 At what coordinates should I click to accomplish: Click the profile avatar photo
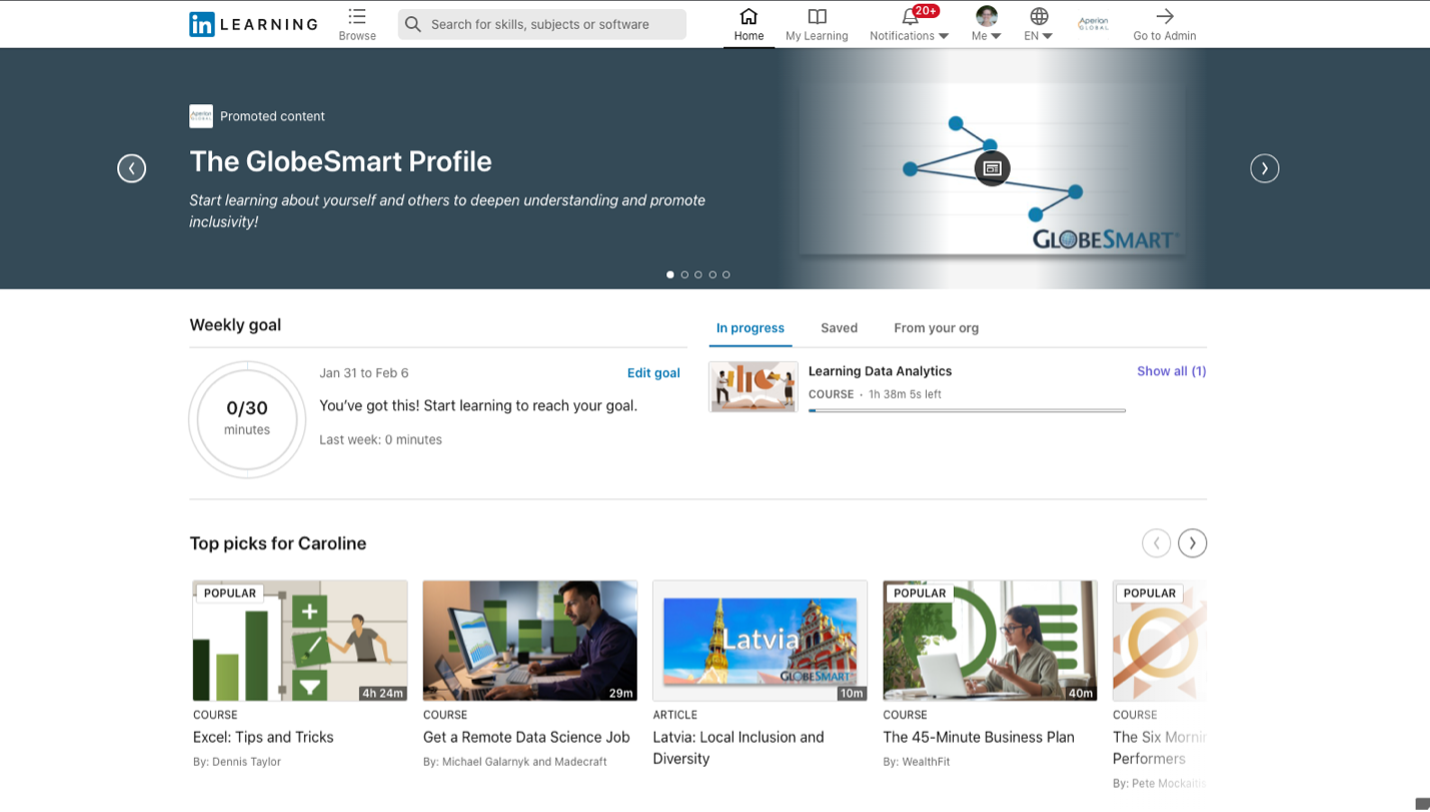(x=986, y=16)
